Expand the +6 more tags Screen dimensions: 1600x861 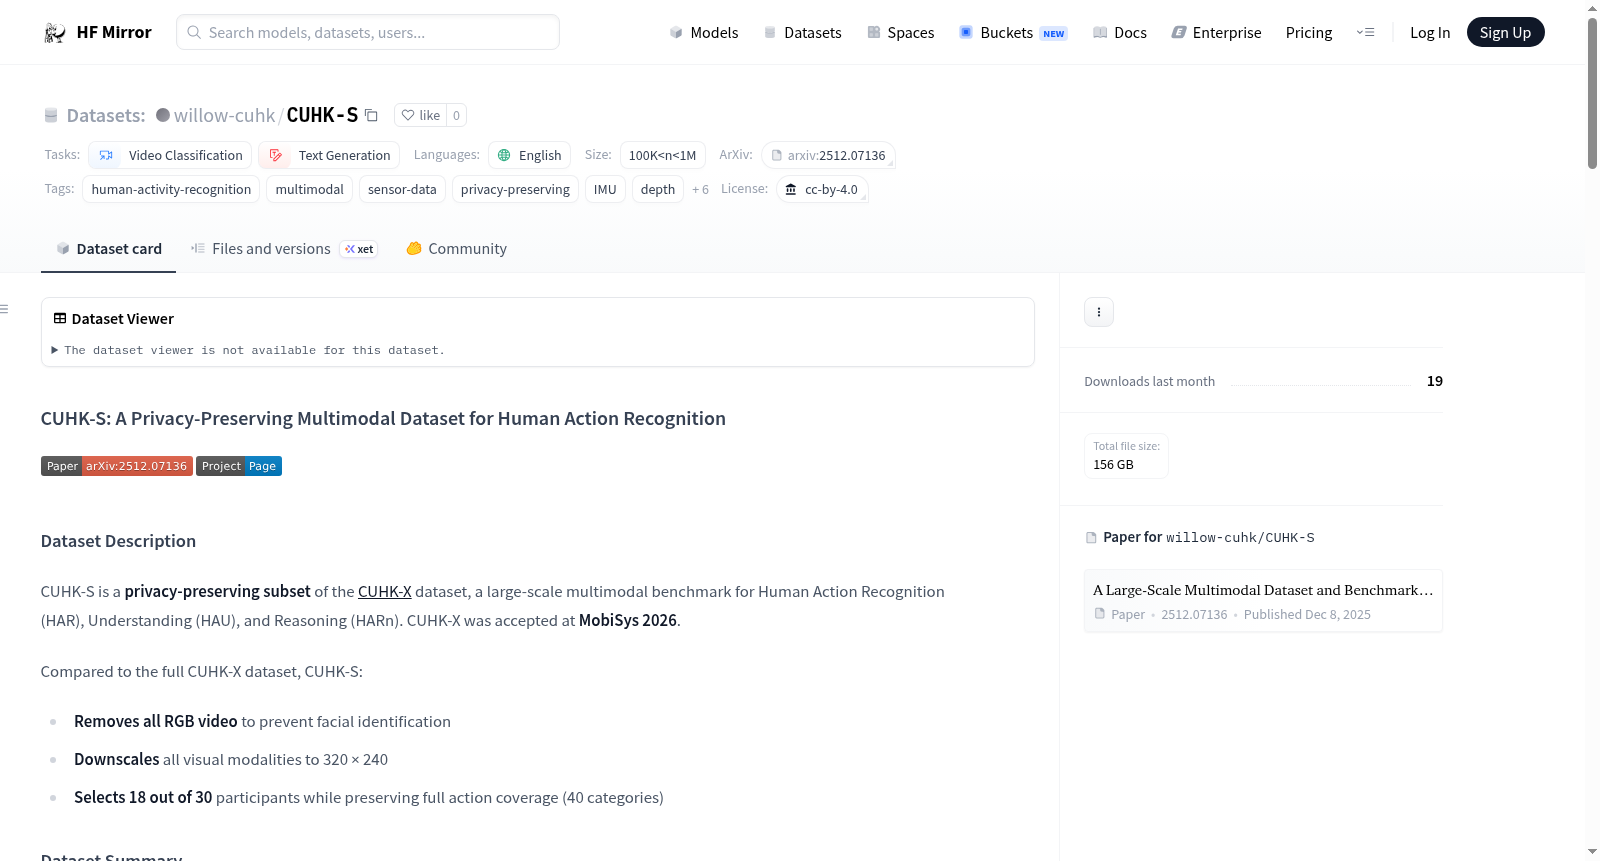point(700,190)
